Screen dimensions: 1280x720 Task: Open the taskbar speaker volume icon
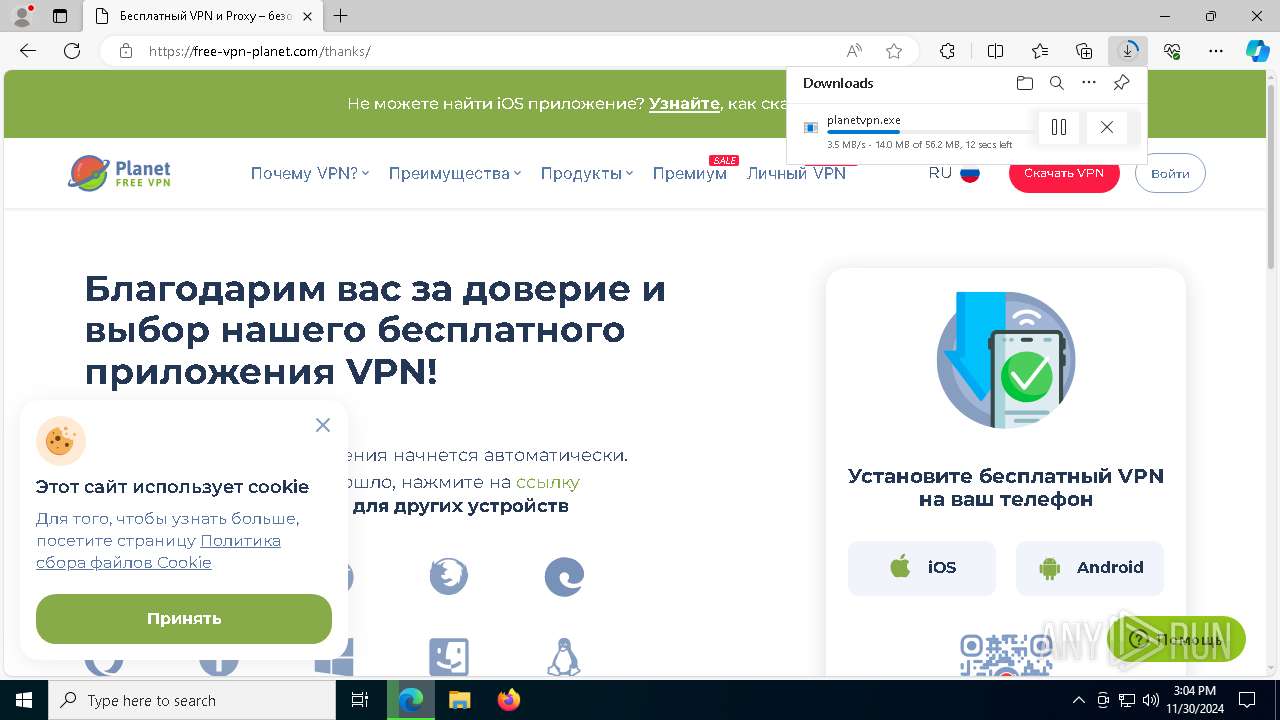[x=1150, y=700]
